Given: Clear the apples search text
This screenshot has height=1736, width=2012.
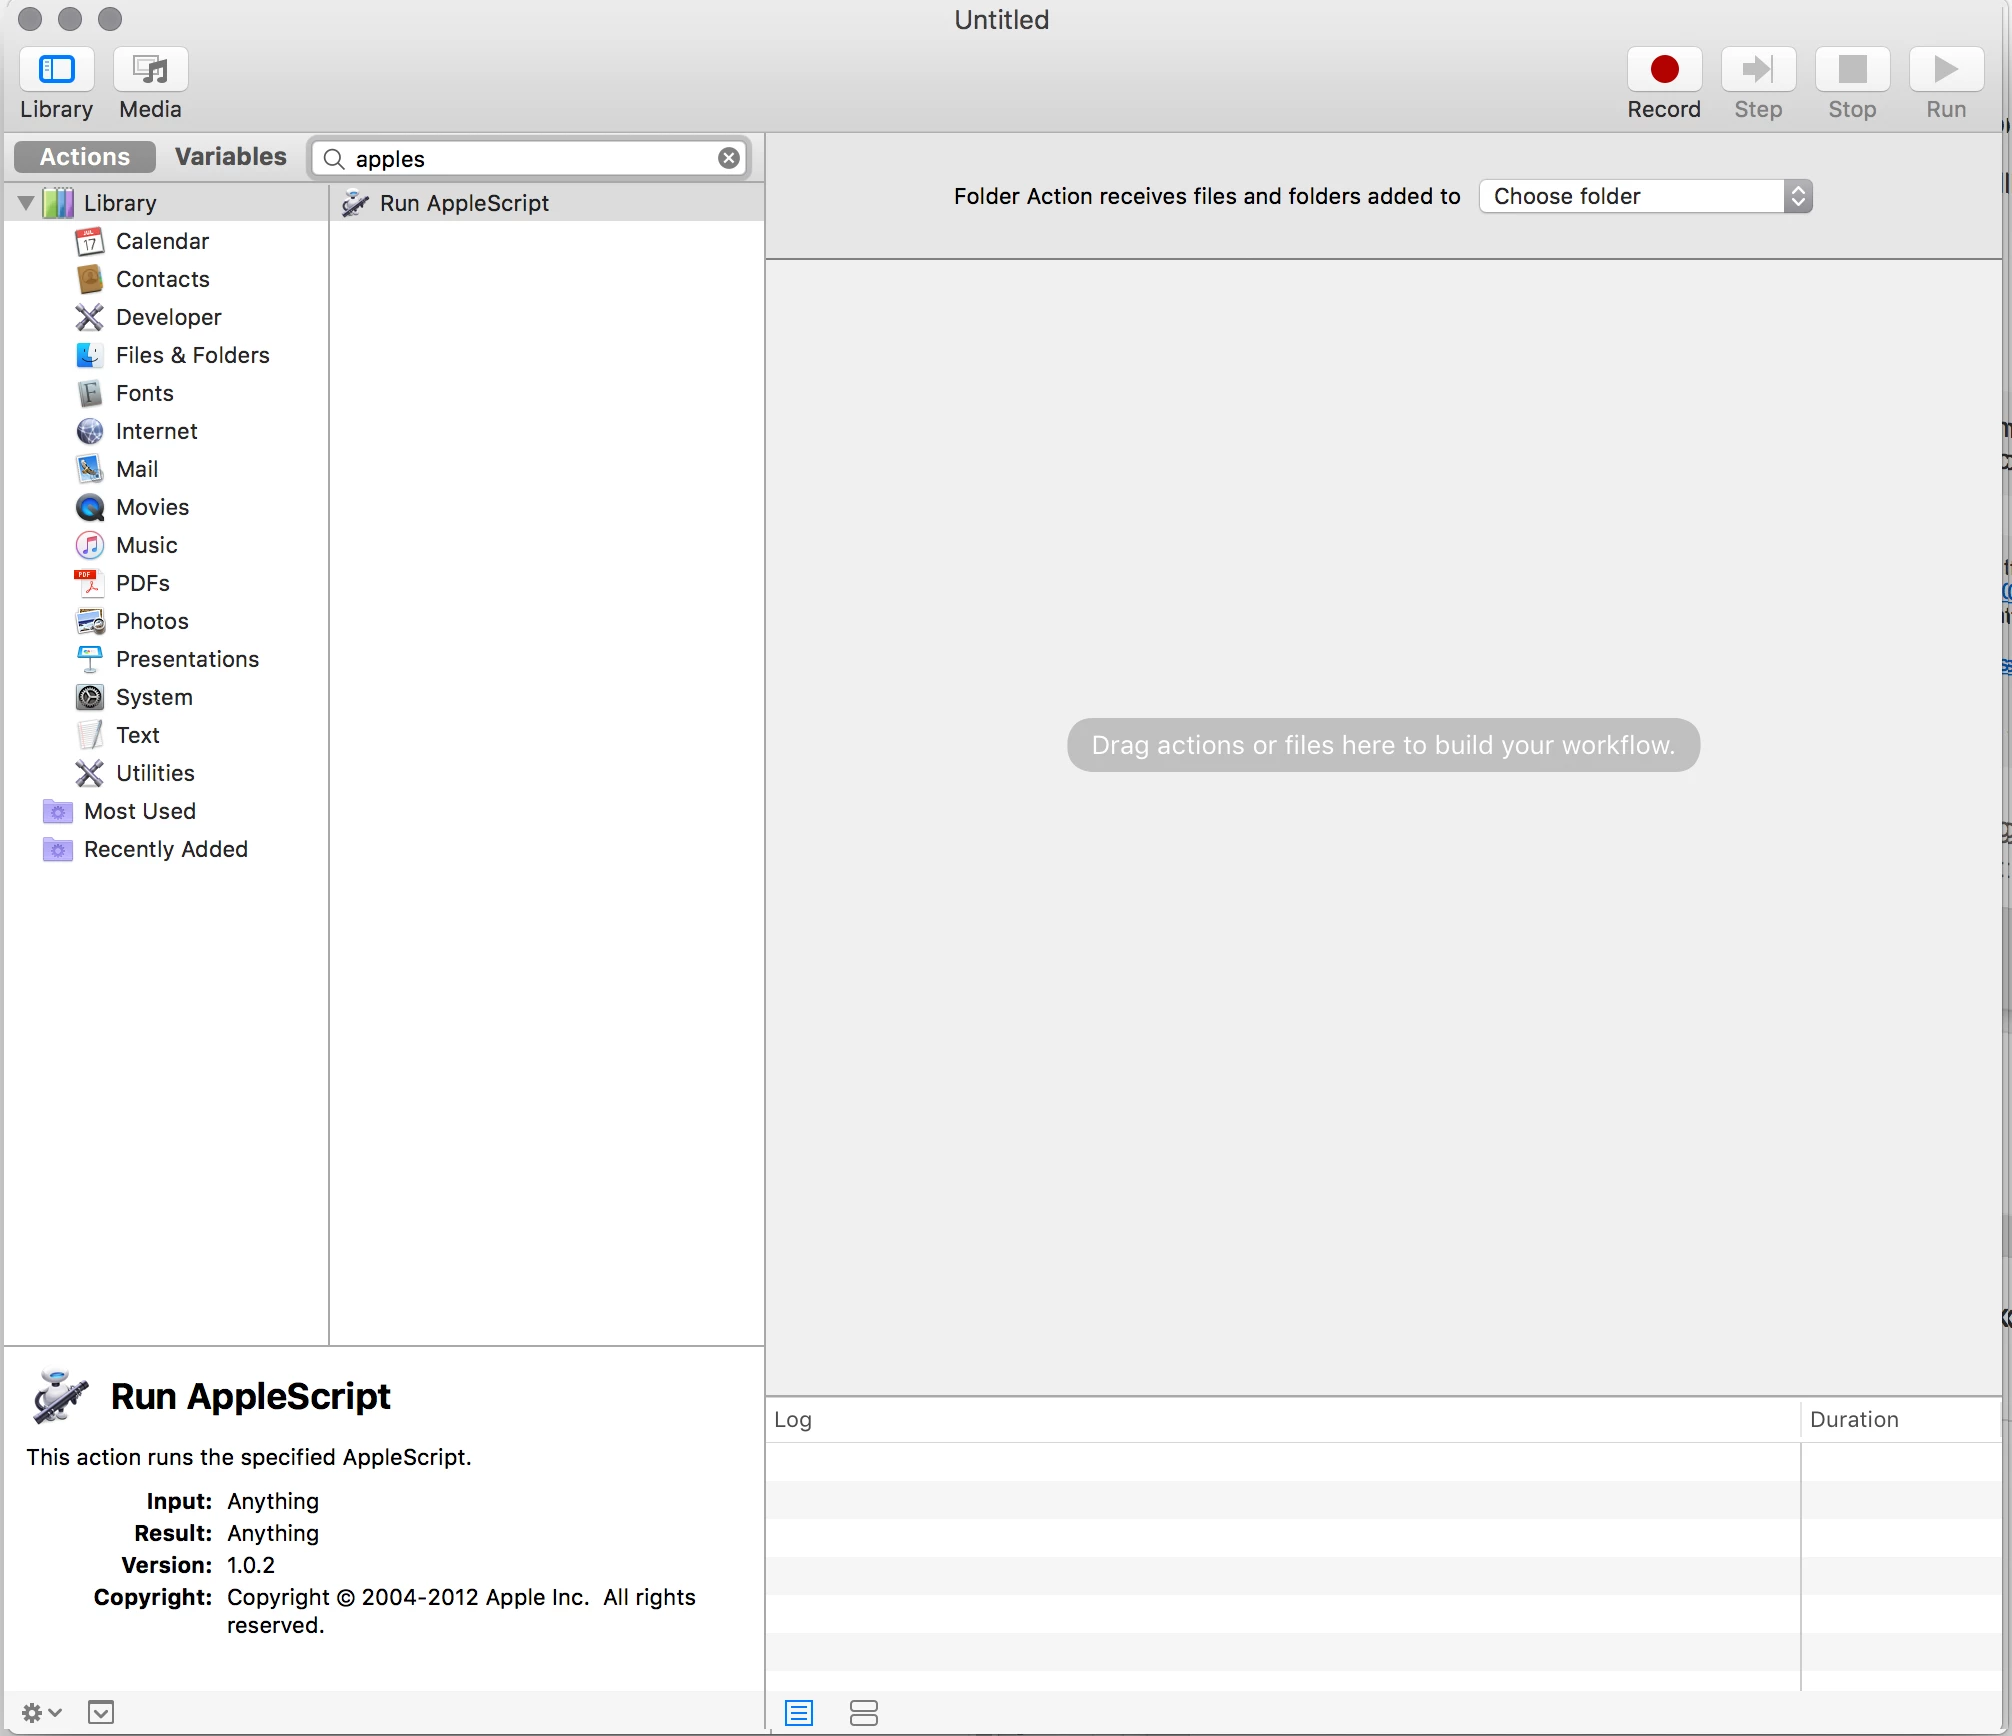Looking at the screenshot, I should coord(729,158).
